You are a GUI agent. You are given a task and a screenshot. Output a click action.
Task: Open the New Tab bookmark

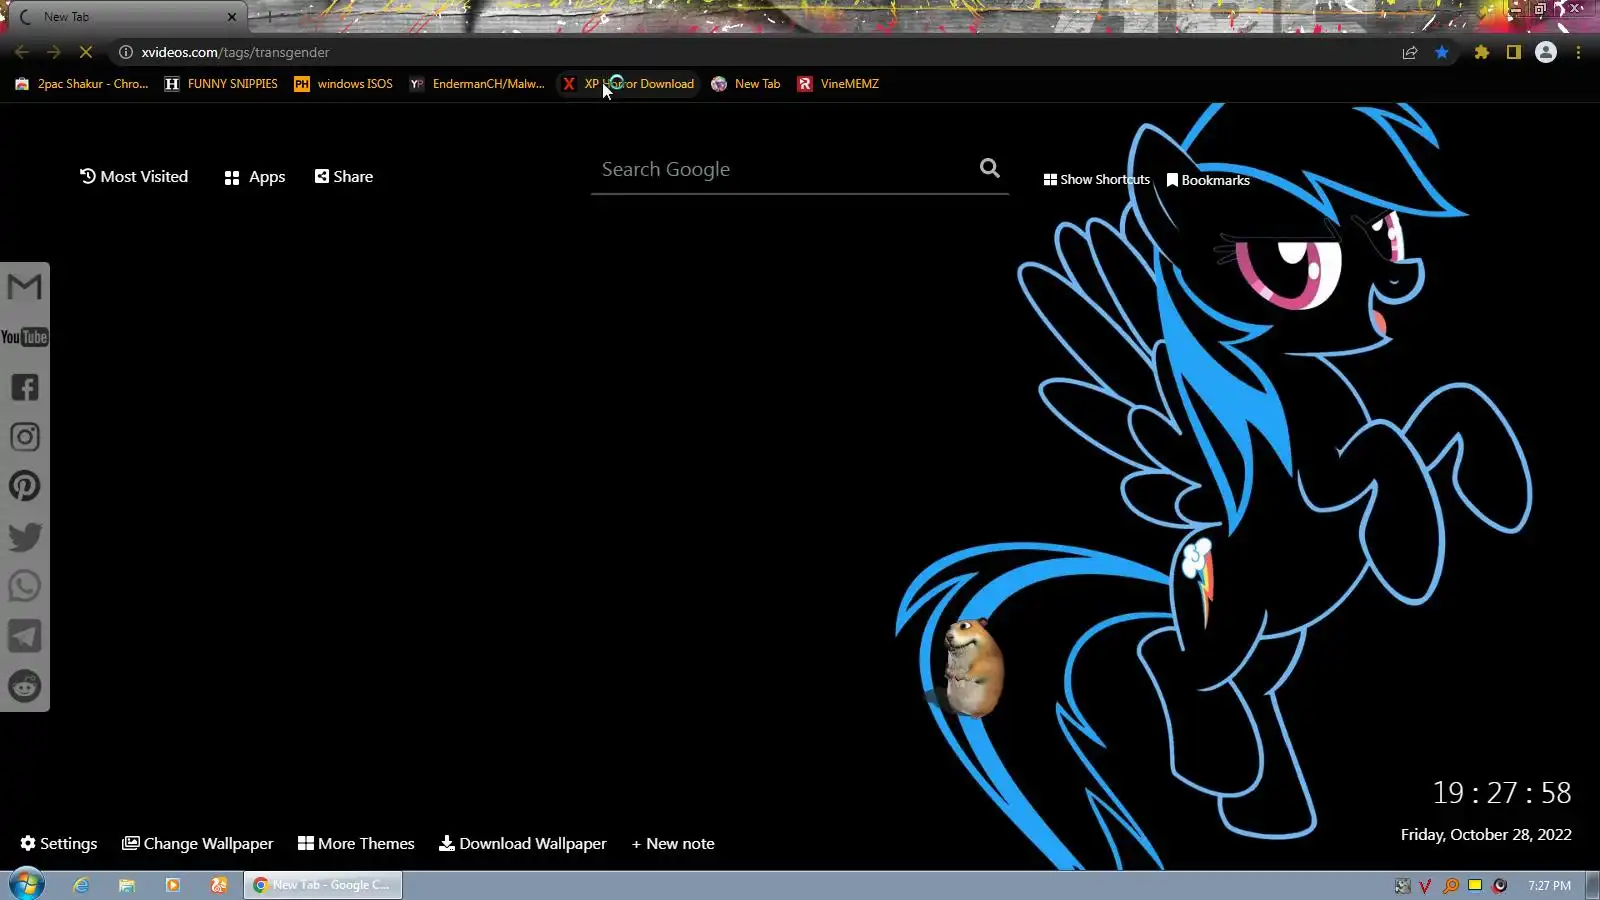746,84
